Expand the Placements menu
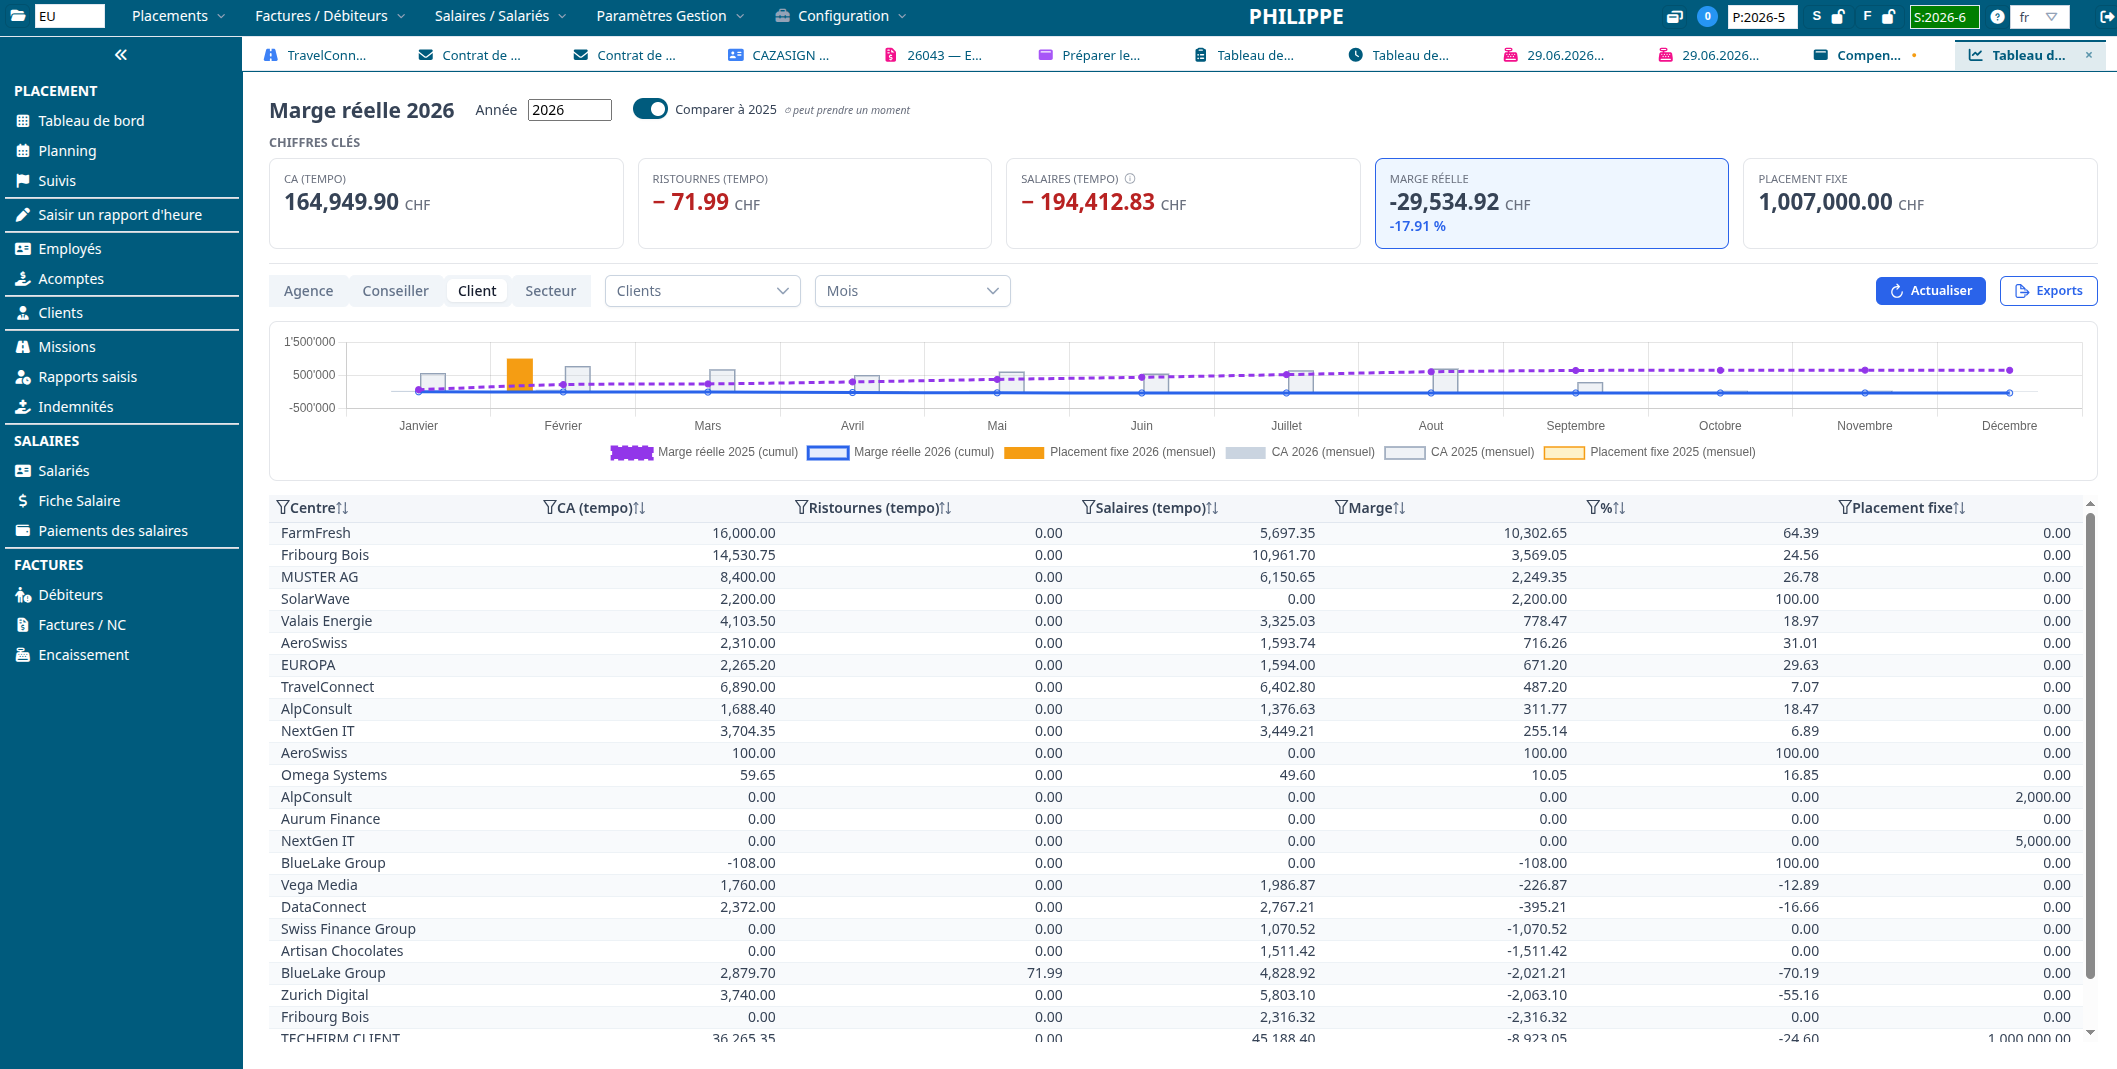The width and height of the screenshot is (2117, 1069). click(x=178, y=16)
